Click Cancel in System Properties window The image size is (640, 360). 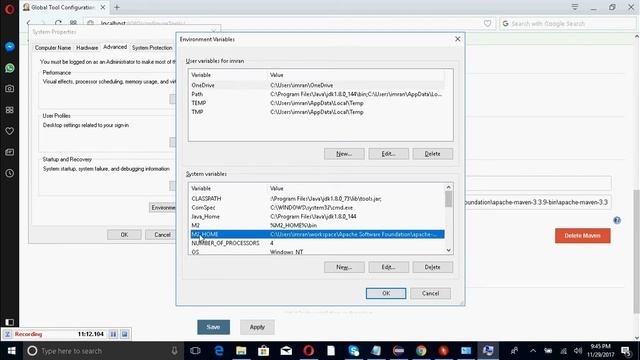(162, 235)
